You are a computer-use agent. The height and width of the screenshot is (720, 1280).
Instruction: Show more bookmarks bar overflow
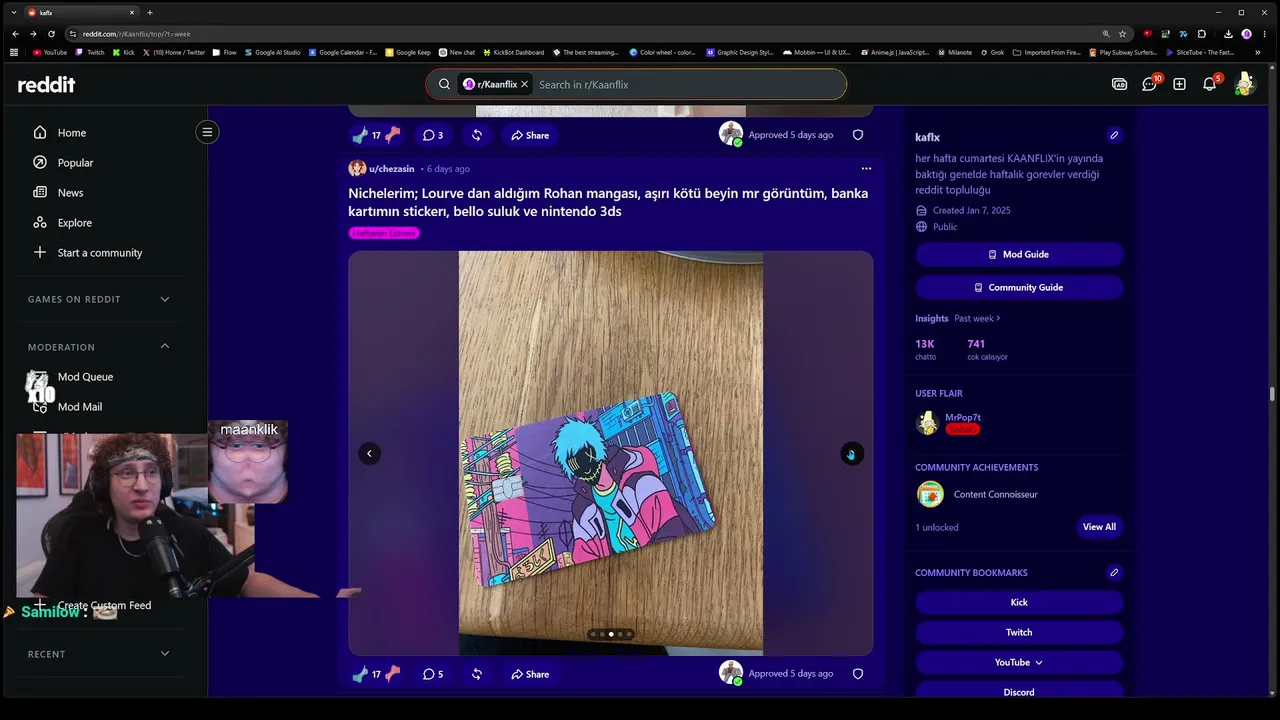[x=1257, y=52]
